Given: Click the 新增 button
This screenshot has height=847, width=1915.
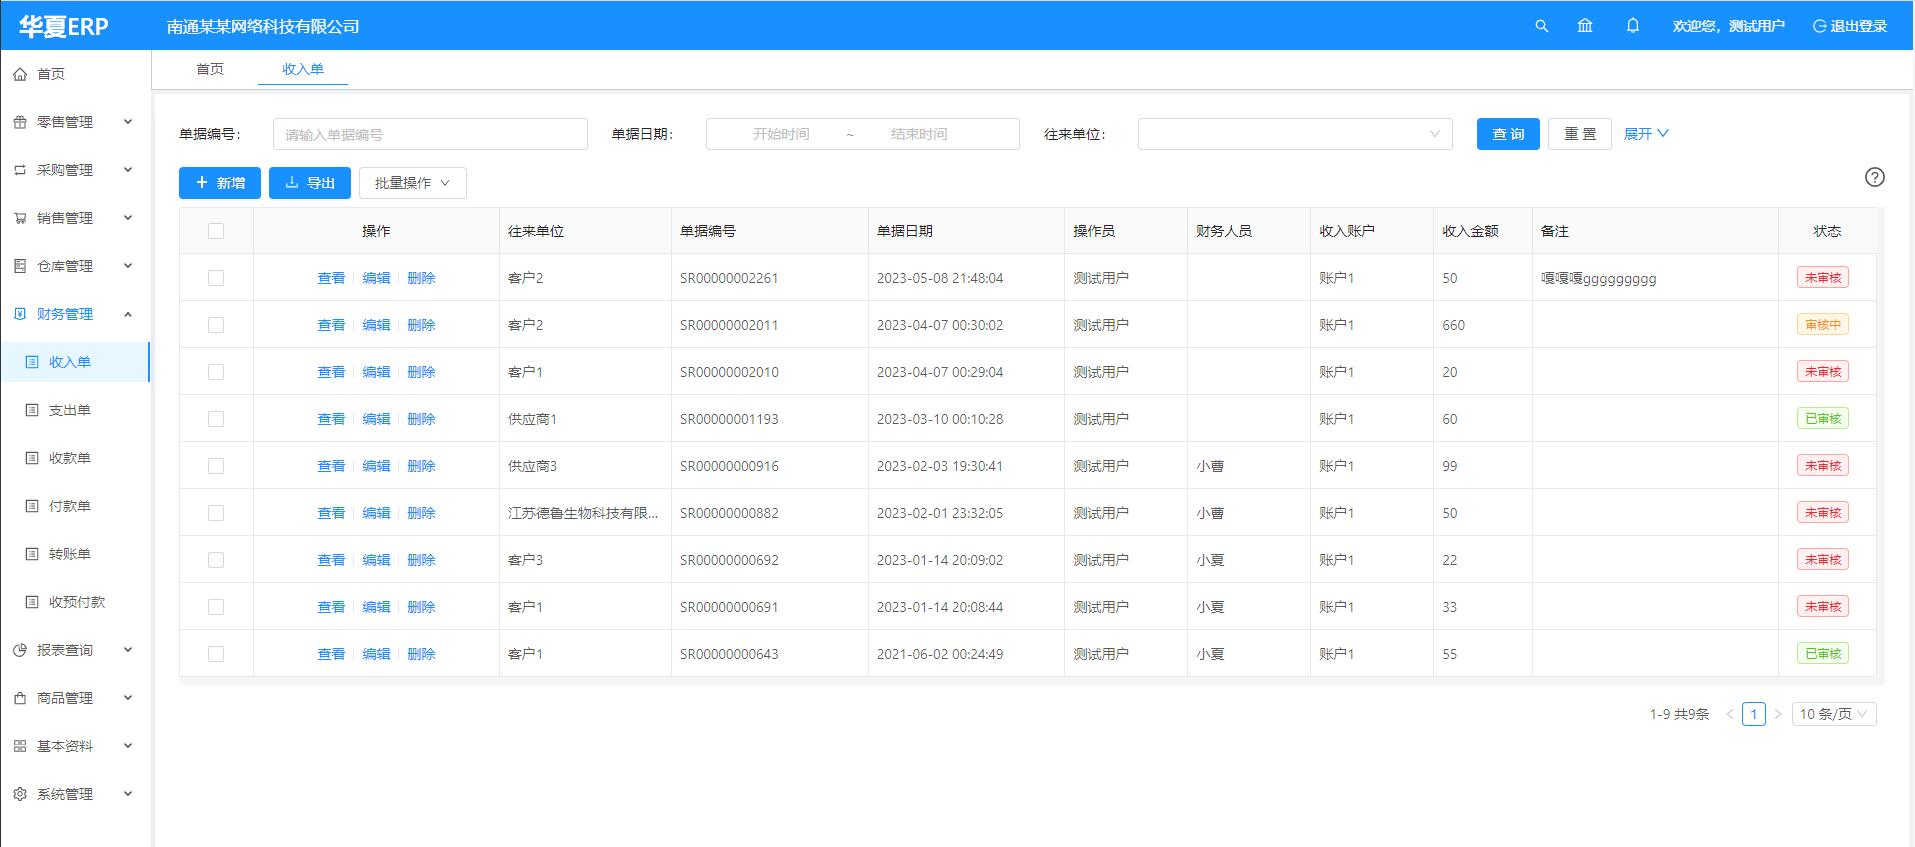Looking at the screenshot, I should [220, 183].
